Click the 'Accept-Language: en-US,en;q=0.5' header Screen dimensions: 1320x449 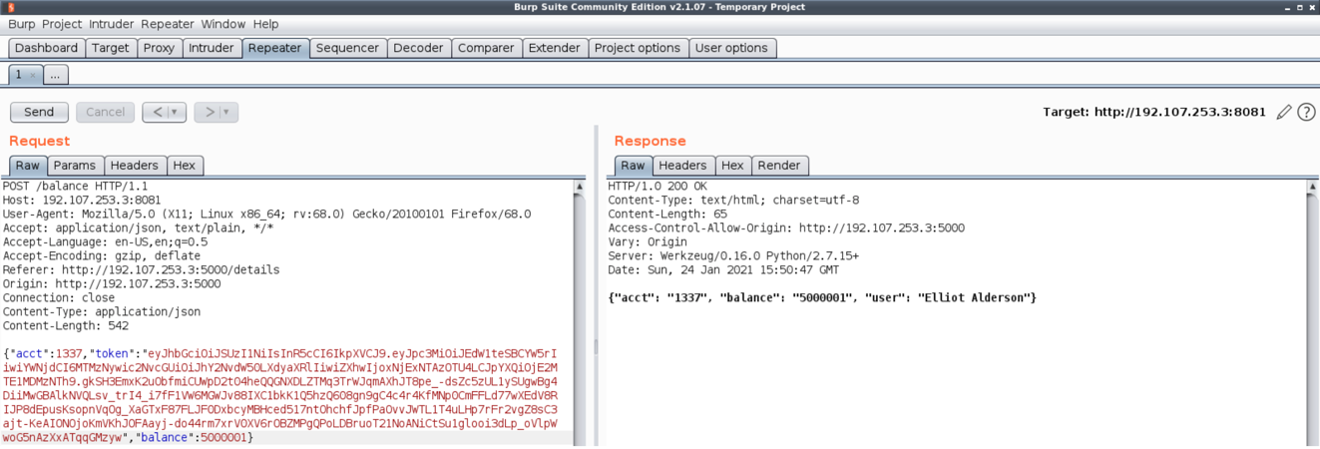pyautogui.click(x=105, y=242)
